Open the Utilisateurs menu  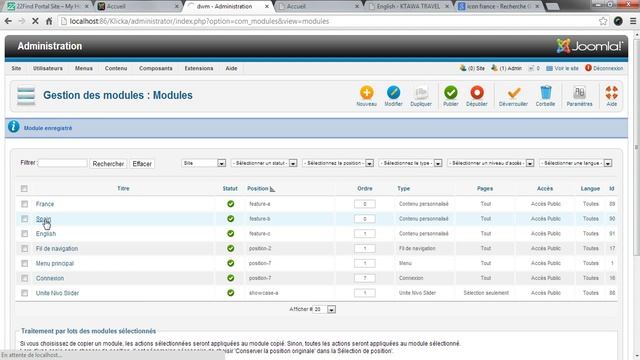(x=48, y=68)
